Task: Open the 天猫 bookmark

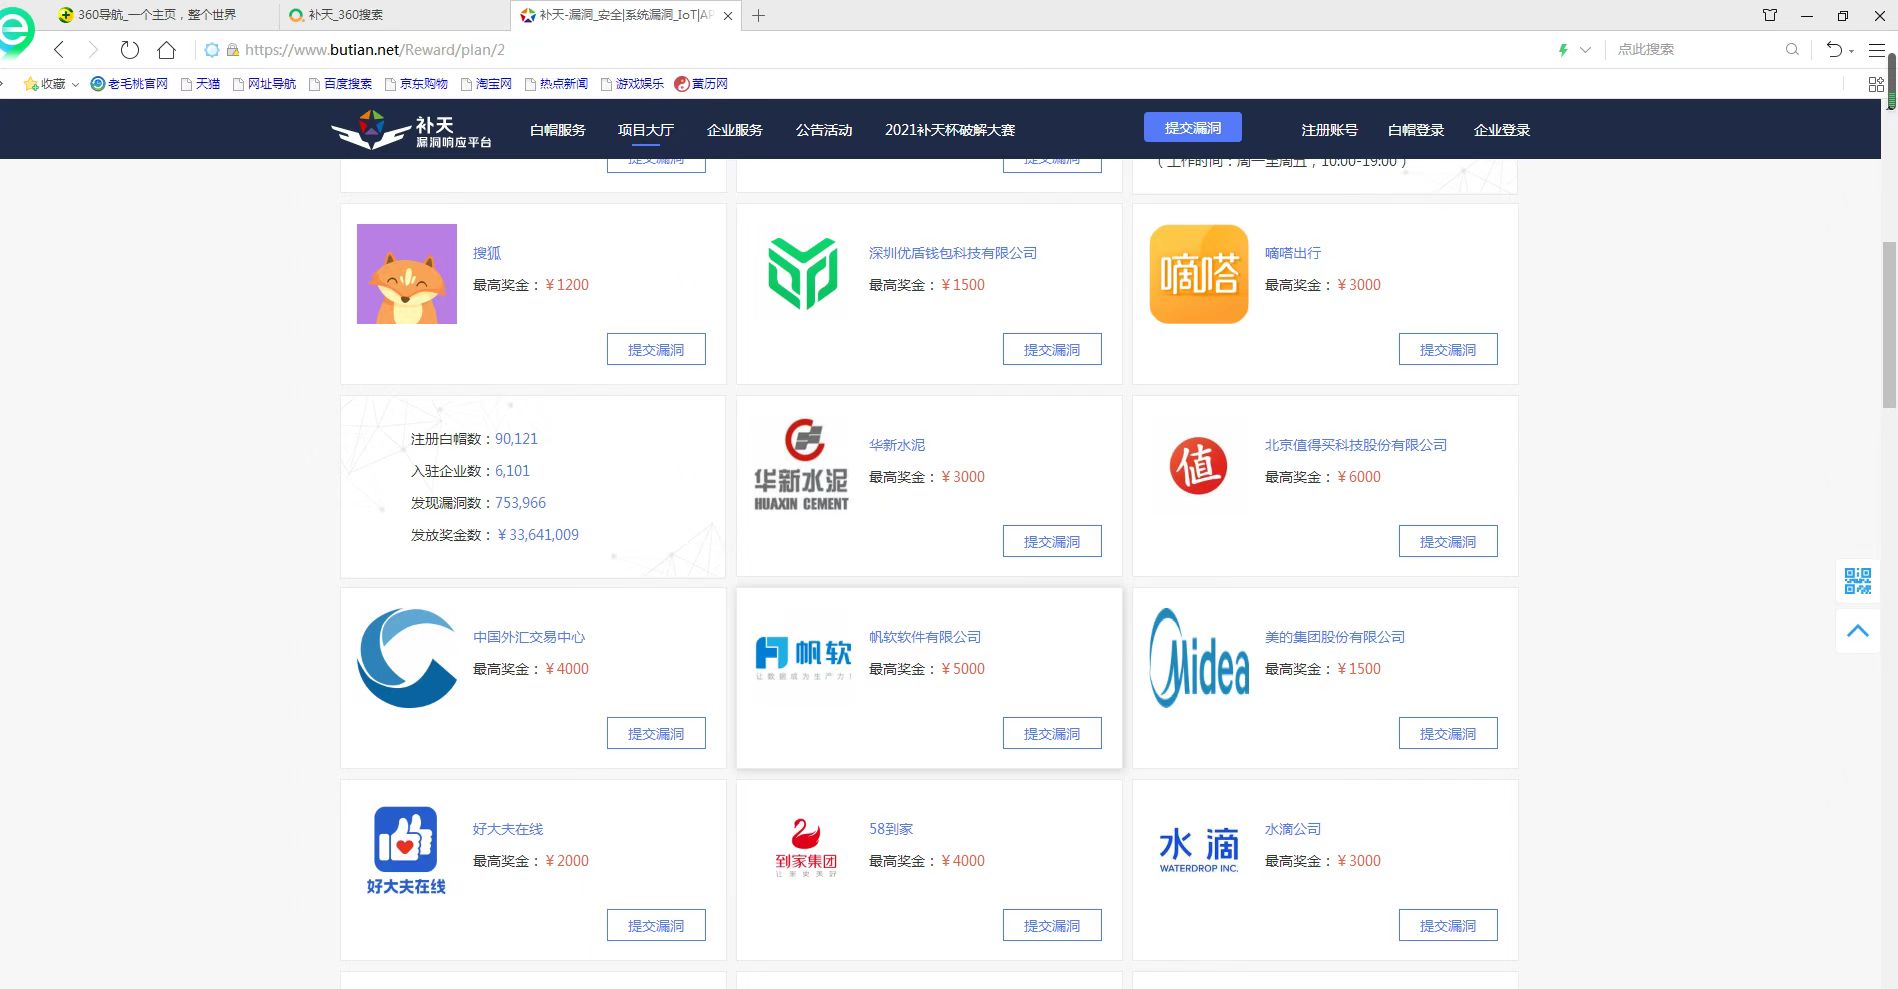Action: coord(200,84)
